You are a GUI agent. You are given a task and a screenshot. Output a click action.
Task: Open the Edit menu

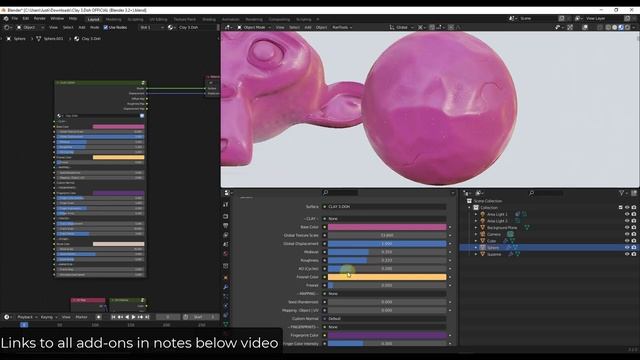(x=26, y=18)
